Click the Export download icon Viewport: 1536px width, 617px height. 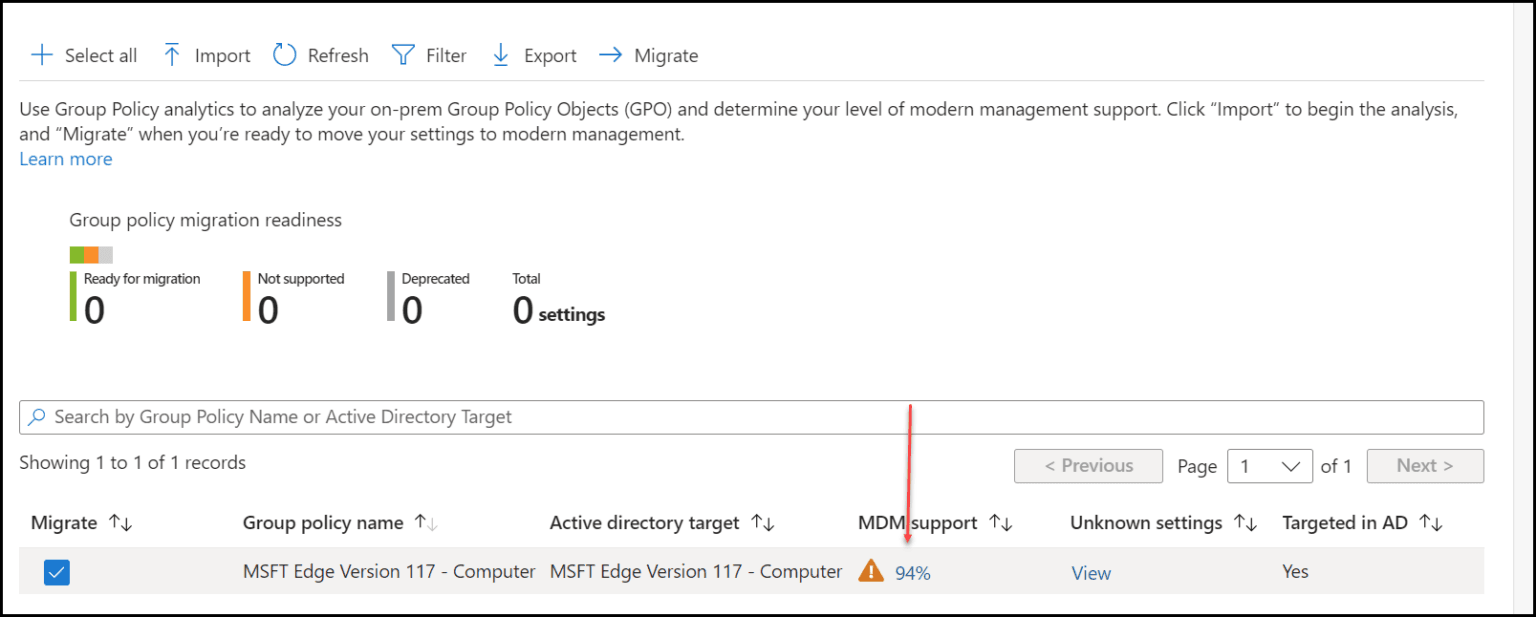(500, 55)
